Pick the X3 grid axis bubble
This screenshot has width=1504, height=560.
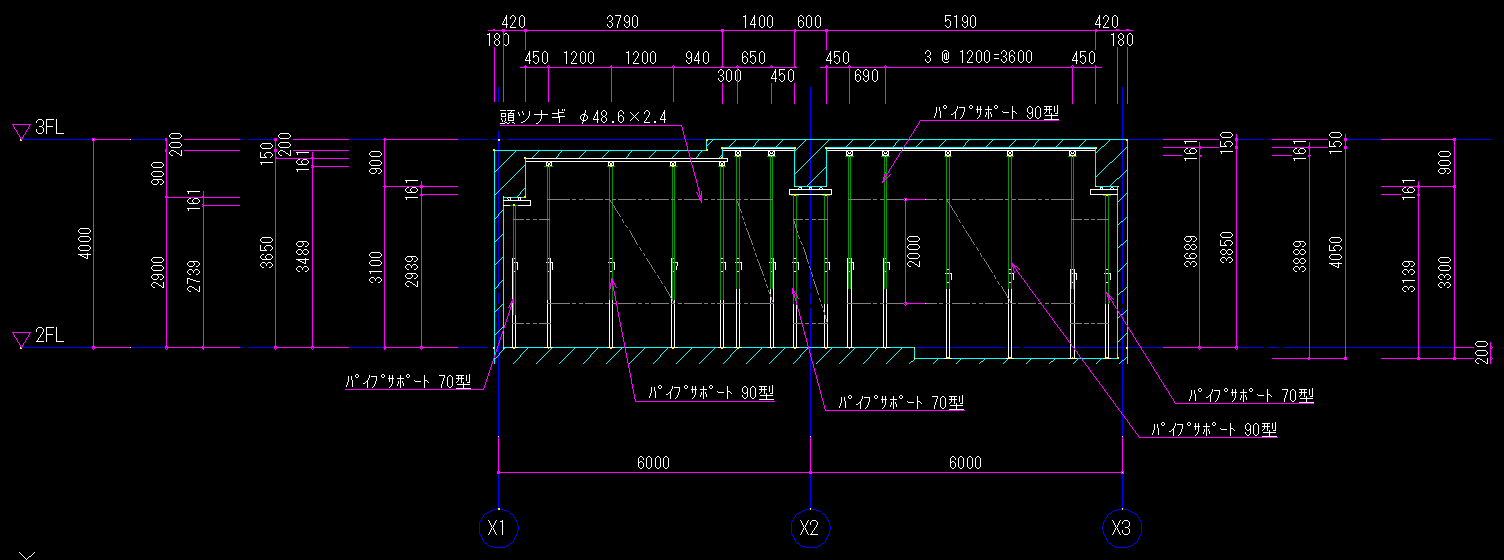click(x=1121, y=527)
